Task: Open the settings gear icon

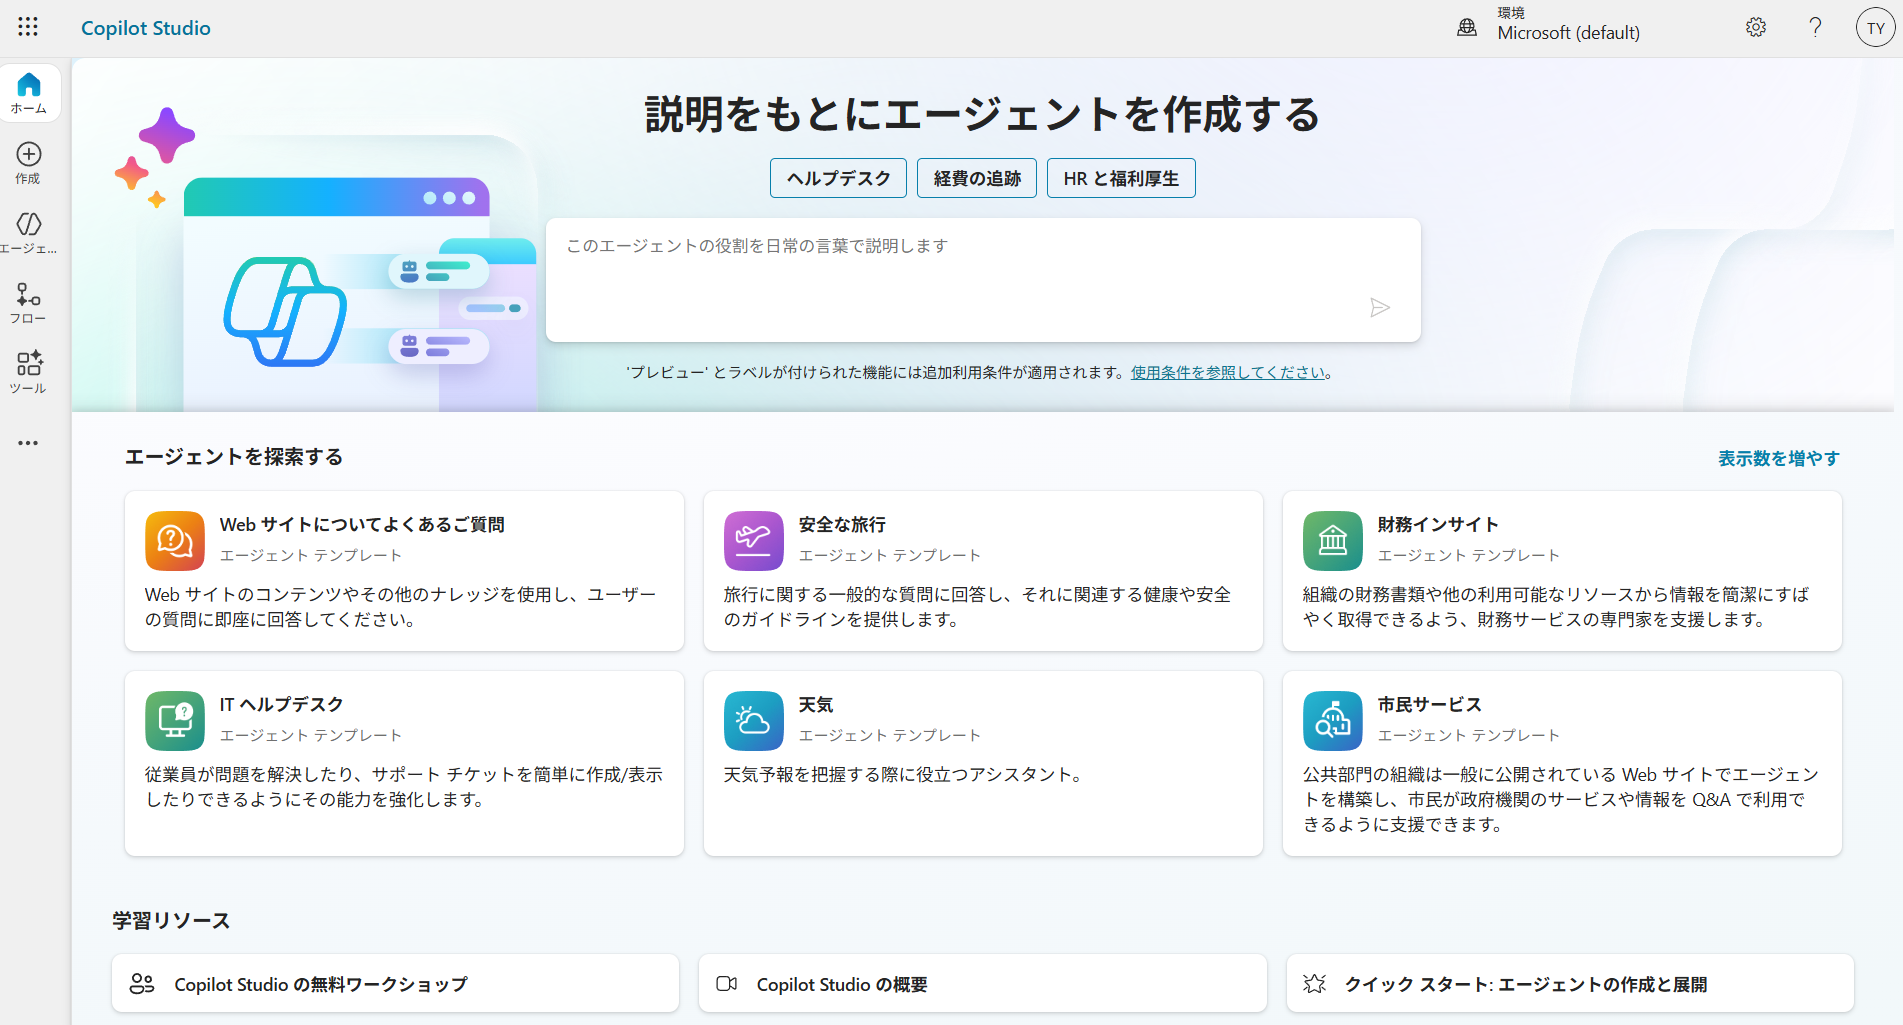Action: (1756, 27)
